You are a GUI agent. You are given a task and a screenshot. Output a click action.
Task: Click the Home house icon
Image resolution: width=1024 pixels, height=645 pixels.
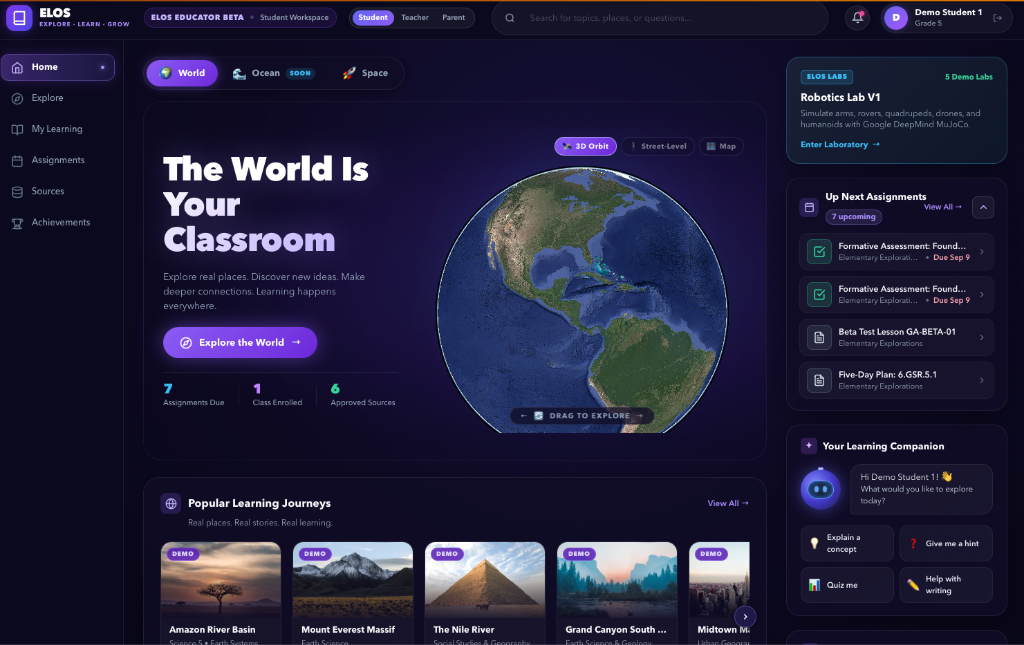pos(18,67)
